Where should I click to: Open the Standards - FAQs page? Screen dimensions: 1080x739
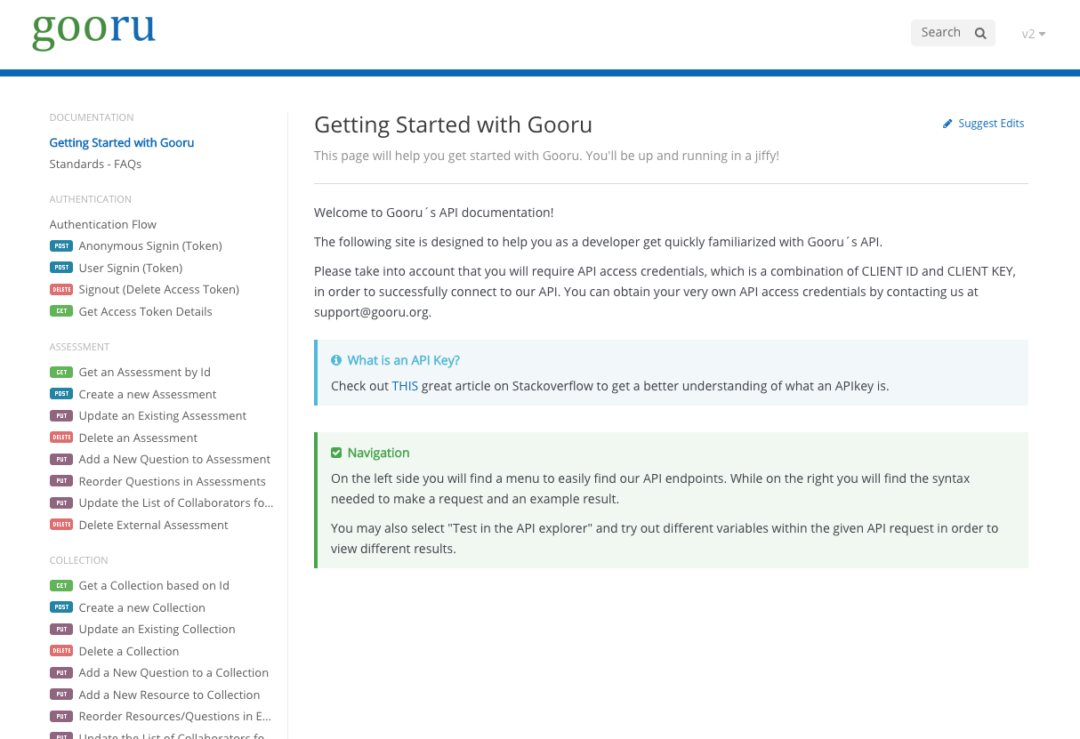[x=95, y=164]
